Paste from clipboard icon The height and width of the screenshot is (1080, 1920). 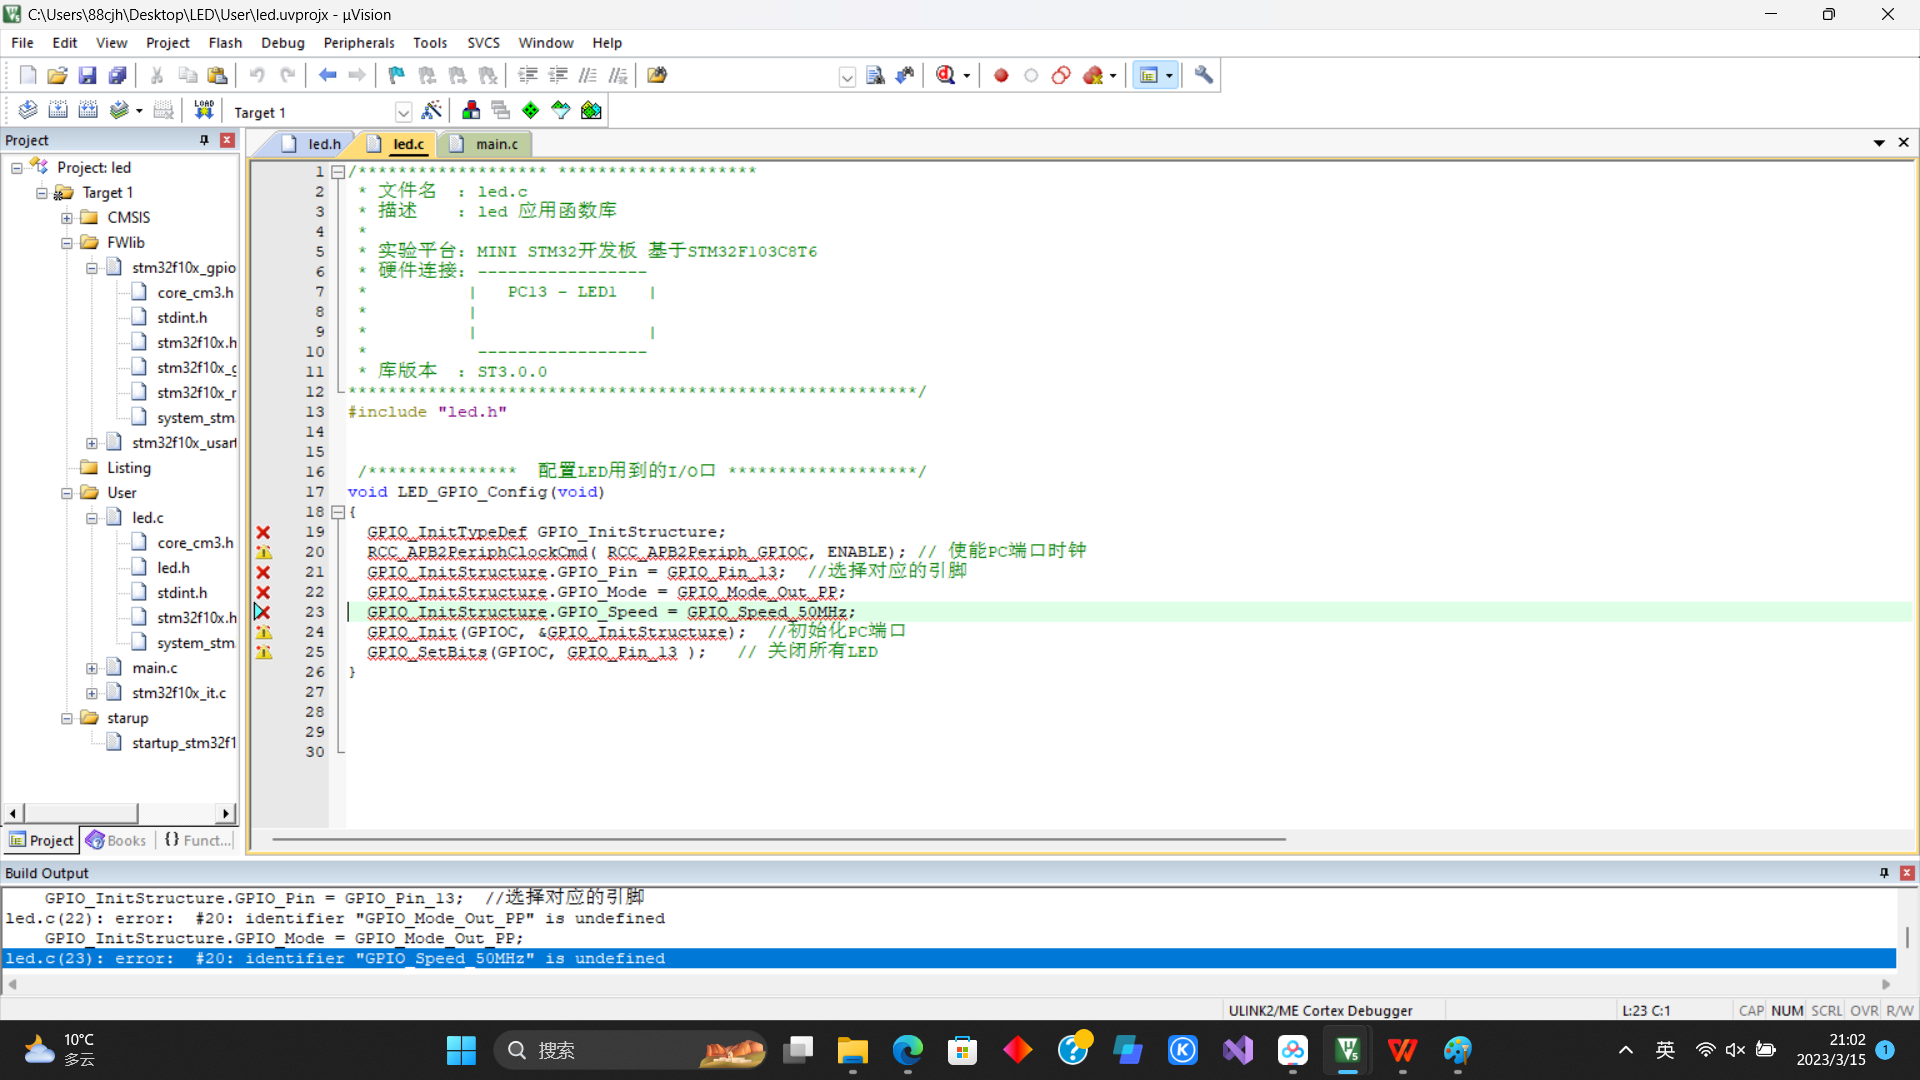[x=217, y=75]
